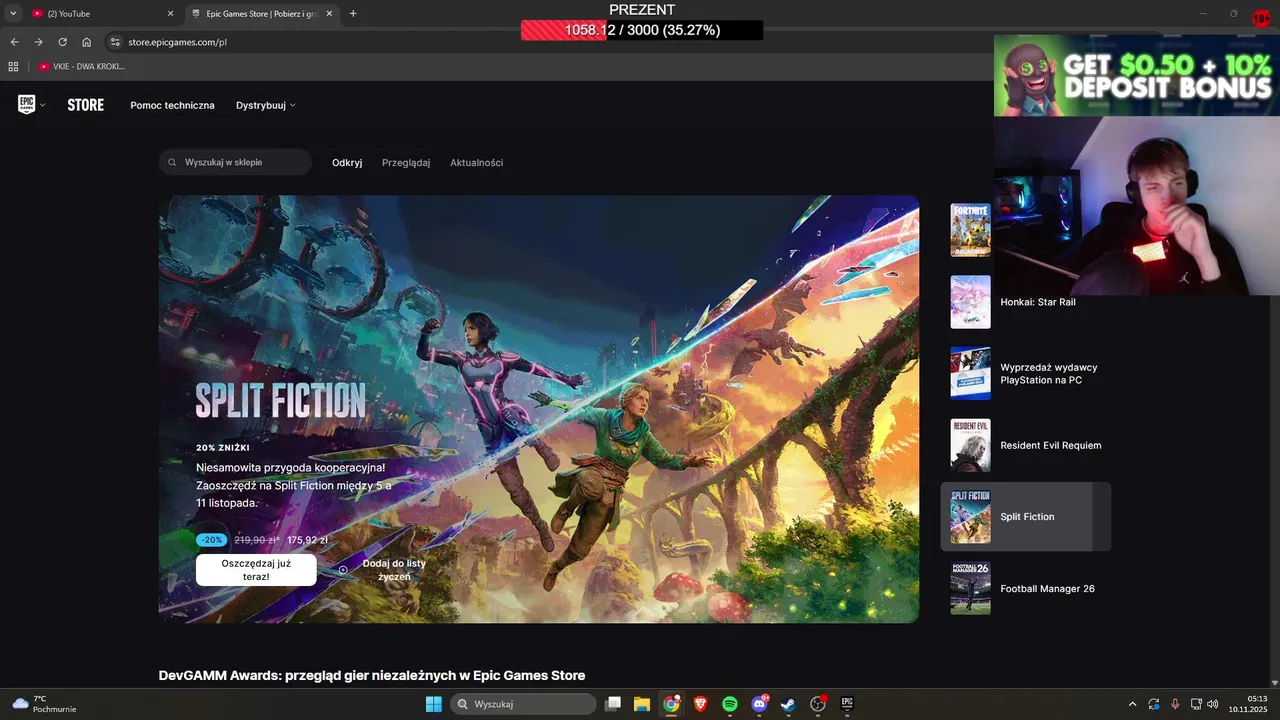The image size is (1280, 720).
Task: Open the volume tray icon
Action: click(x=1213, y=704)
